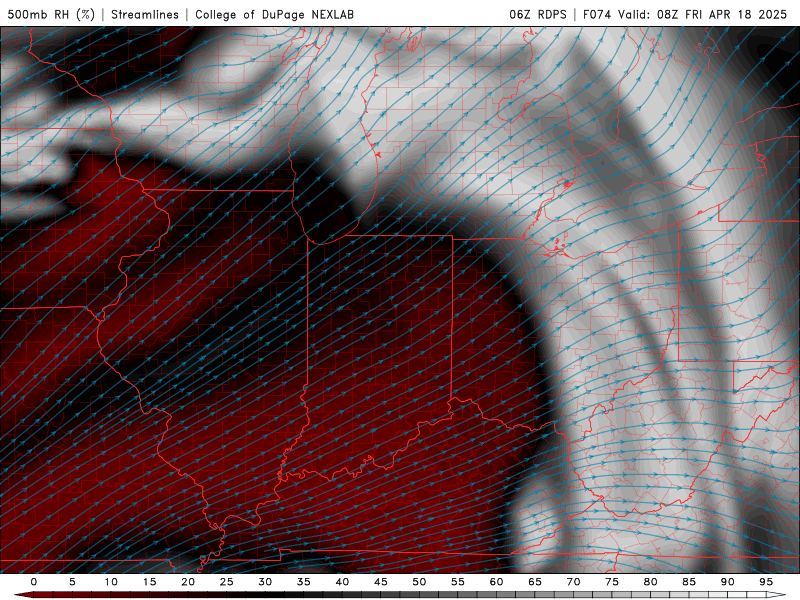
Task: Click the '75' value on the color scale
Action: coord(612,582)
